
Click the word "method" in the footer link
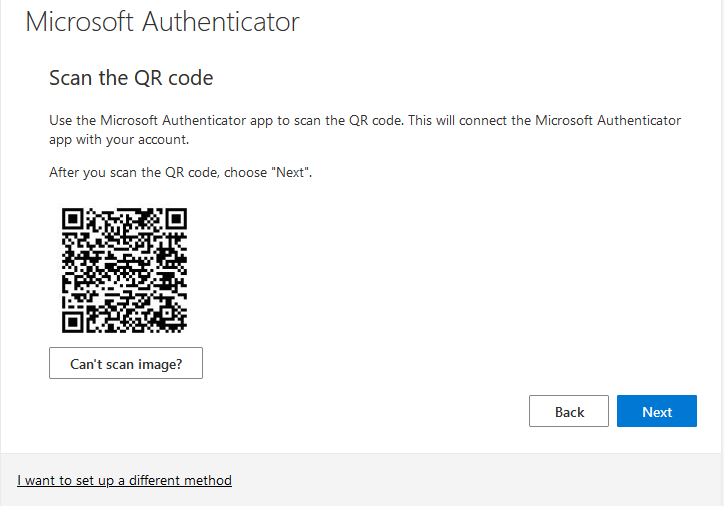[x=208, y=481]
